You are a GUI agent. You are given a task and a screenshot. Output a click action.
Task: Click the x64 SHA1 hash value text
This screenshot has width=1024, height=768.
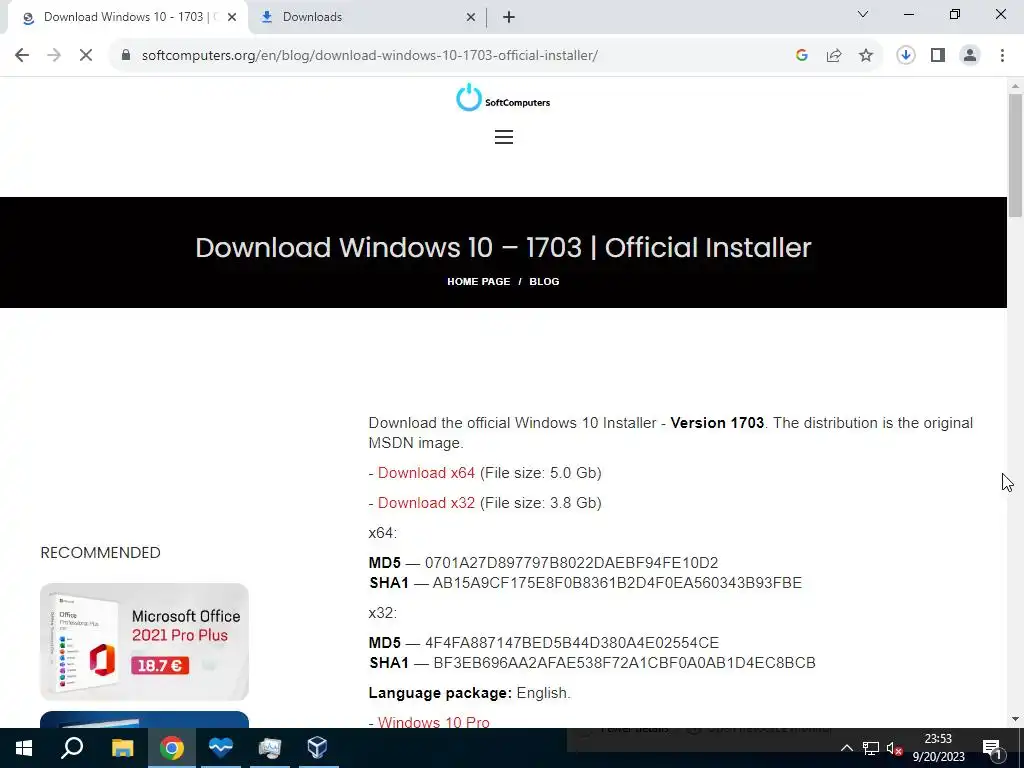coord(617,583)
